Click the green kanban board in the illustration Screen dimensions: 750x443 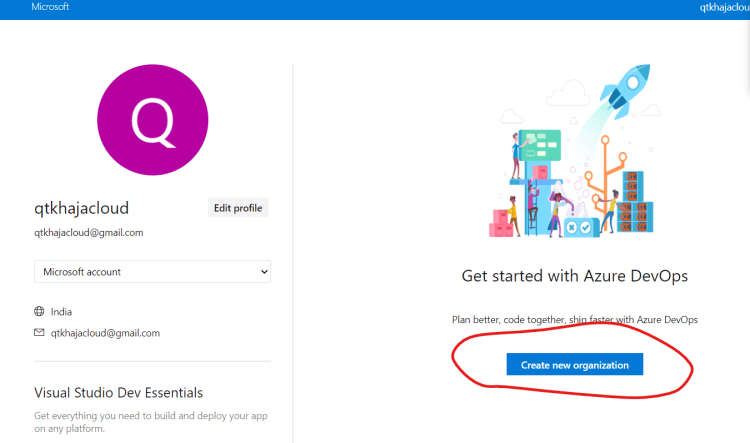(x=540, y=145)
